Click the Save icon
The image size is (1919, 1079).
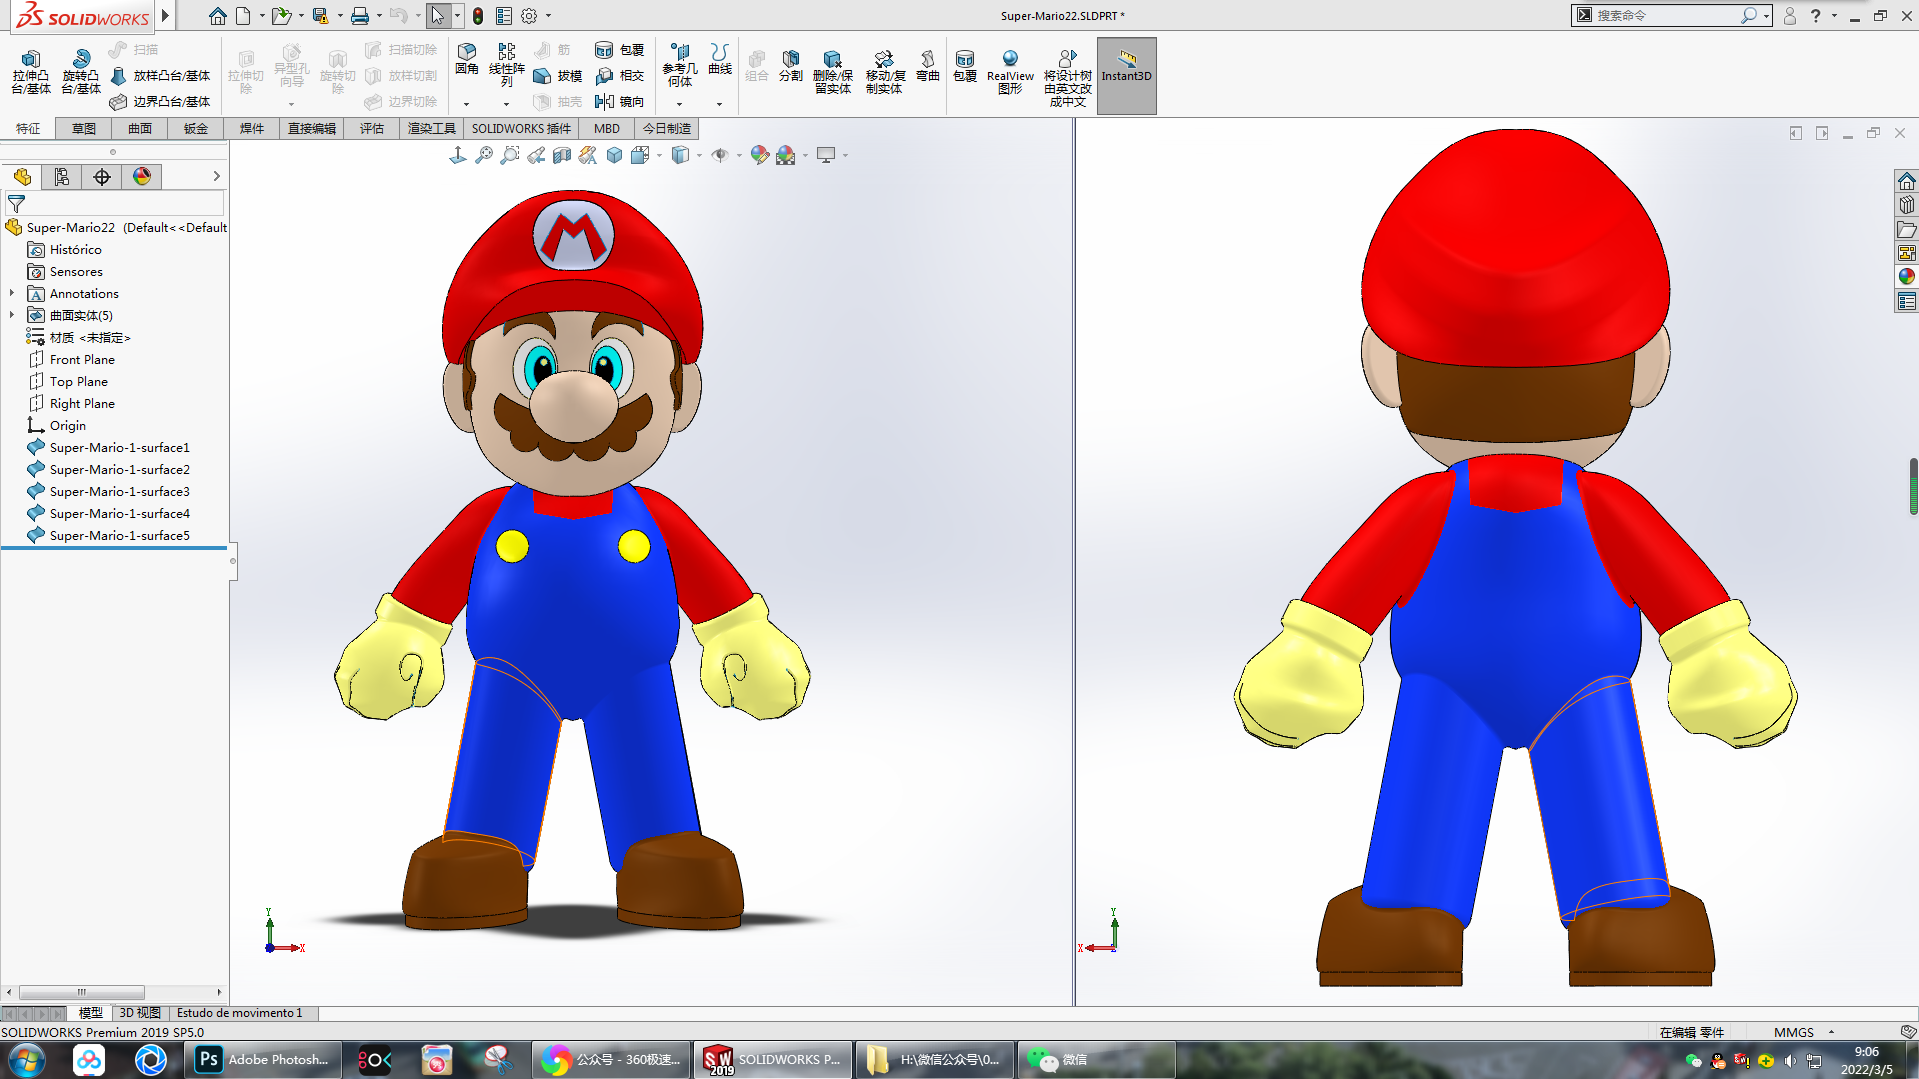pyautogui.click(x=320, y=16)
